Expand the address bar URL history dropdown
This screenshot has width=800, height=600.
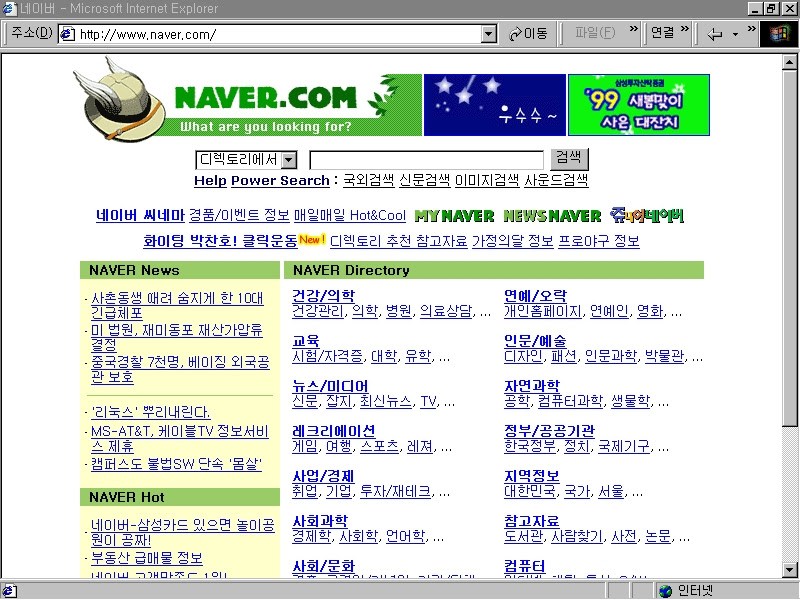point(488,33)
